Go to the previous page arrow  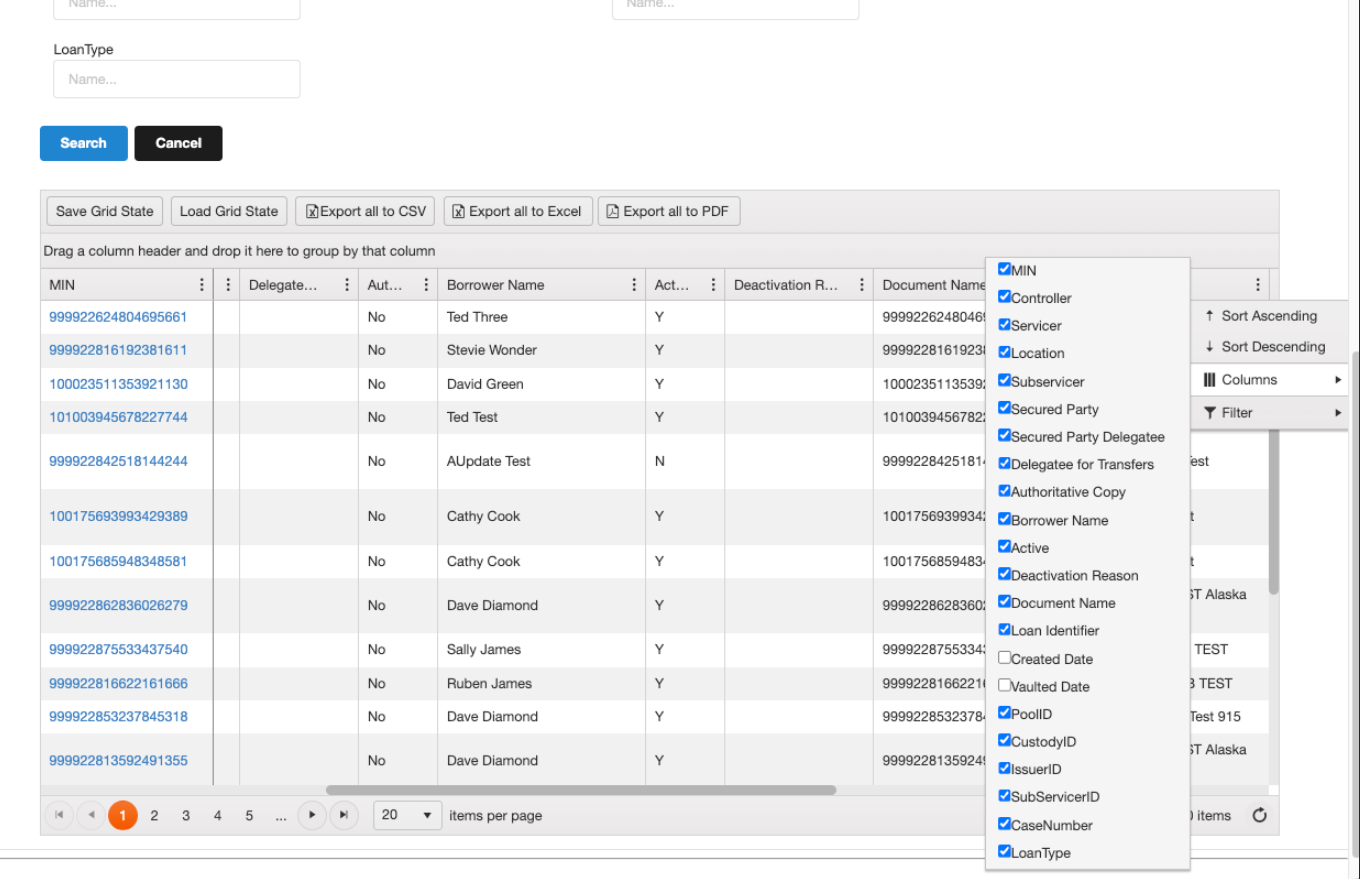tap(90, 815)
